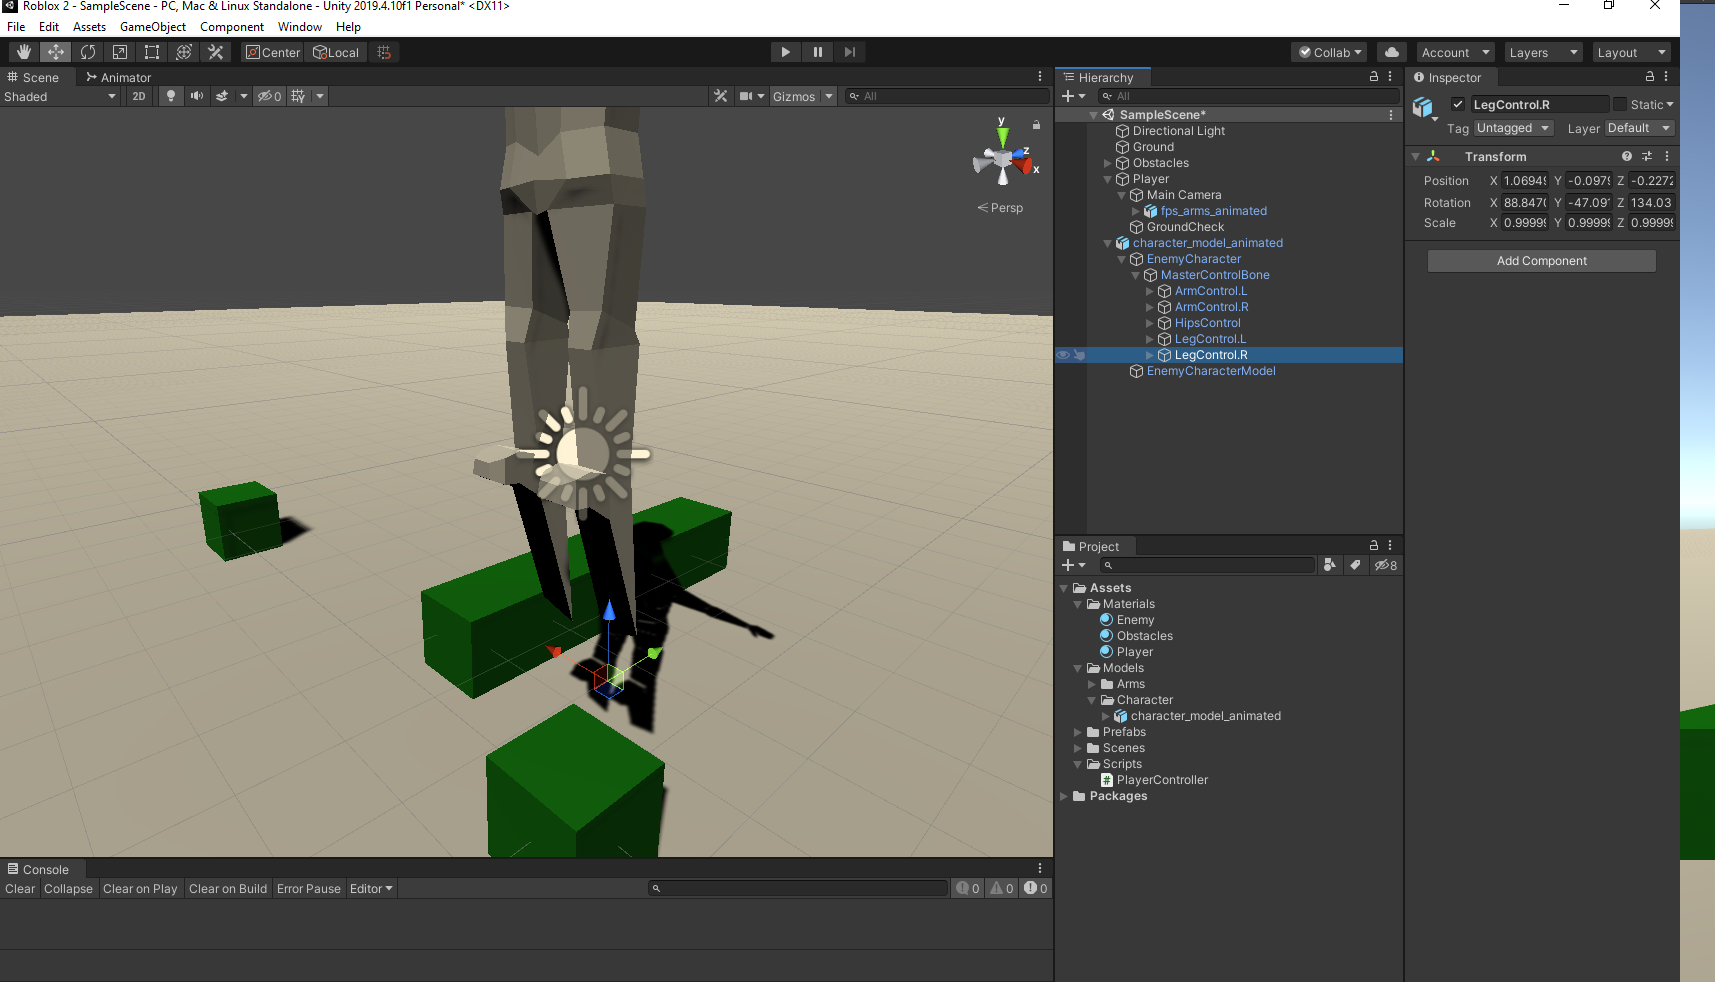
Task: Select the combined Transform tool
Action: (184, 52)
